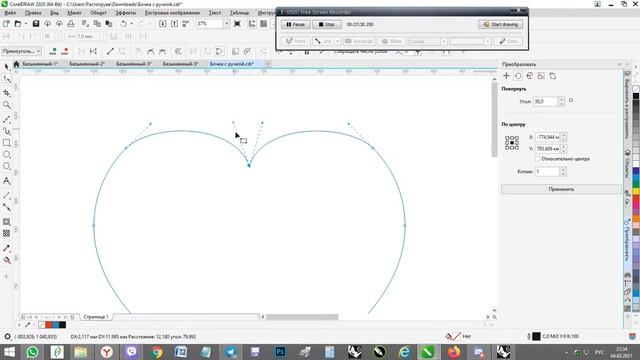
Task: Open the 'Файл' menu
Action: click(x=10, y=13)
